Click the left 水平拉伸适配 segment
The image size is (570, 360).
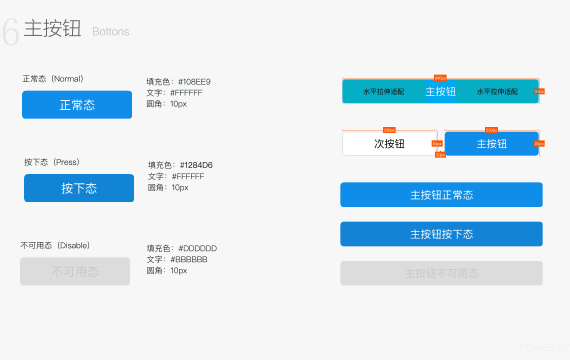[384, 91]
